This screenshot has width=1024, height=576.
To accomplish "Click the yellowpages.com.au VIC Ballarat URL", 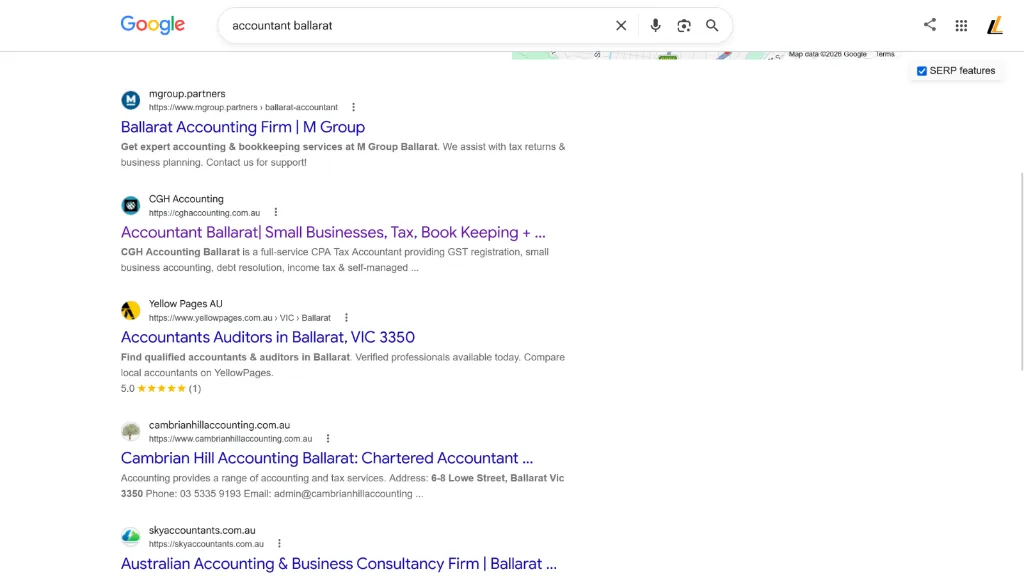I will pos(240,318).
